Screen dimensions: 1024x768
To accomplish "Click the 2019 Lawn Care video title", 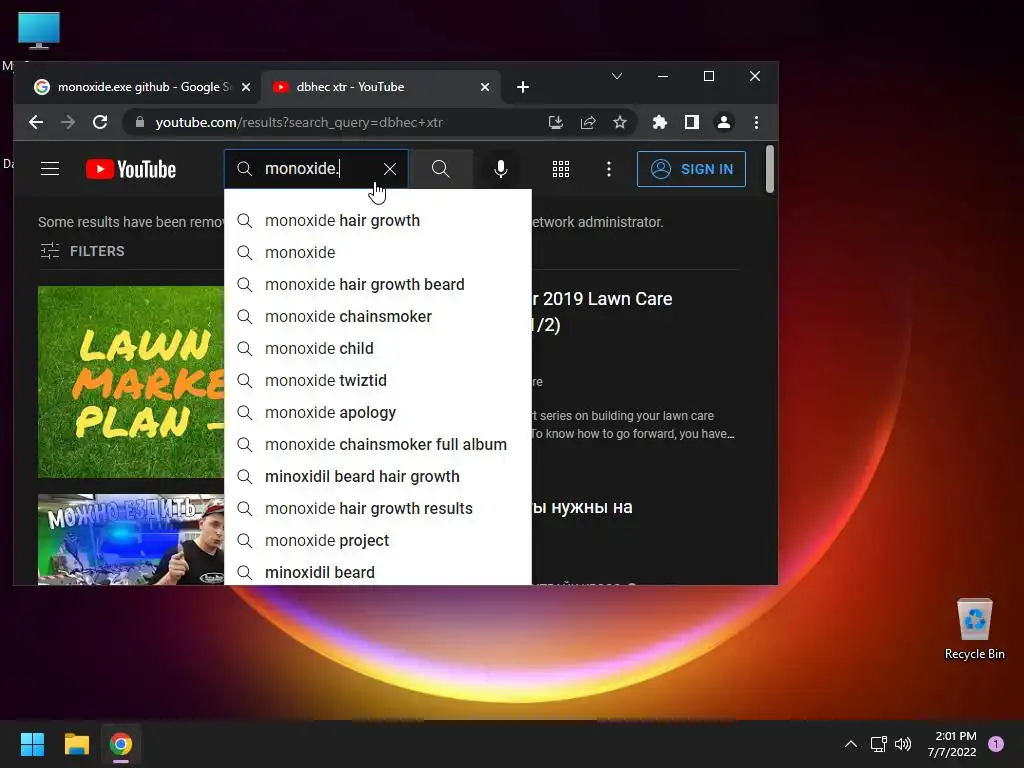I will tap(603, 312).
